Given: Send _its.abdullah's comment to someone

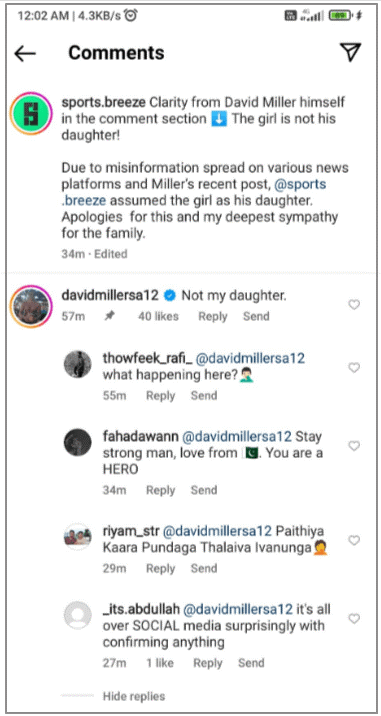Looking at the screenshot, I should [x=251, y=663].
